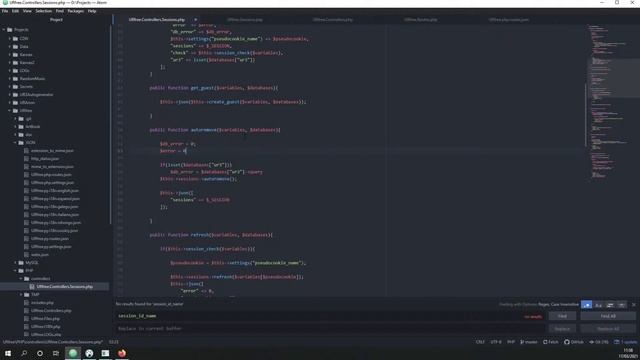Toggle the Whole Word find option
The width and height of the screenshot is (640, 360).
coord(621,305)
